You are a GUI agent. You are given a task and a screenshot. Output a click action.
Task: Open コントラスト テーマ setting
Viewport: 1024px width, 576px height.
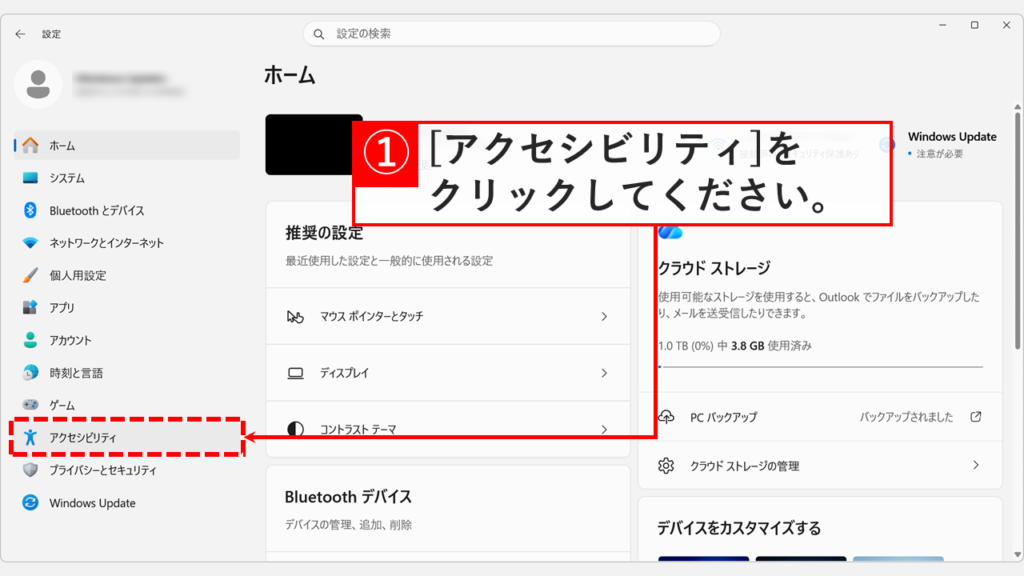(x=448, y=429)
